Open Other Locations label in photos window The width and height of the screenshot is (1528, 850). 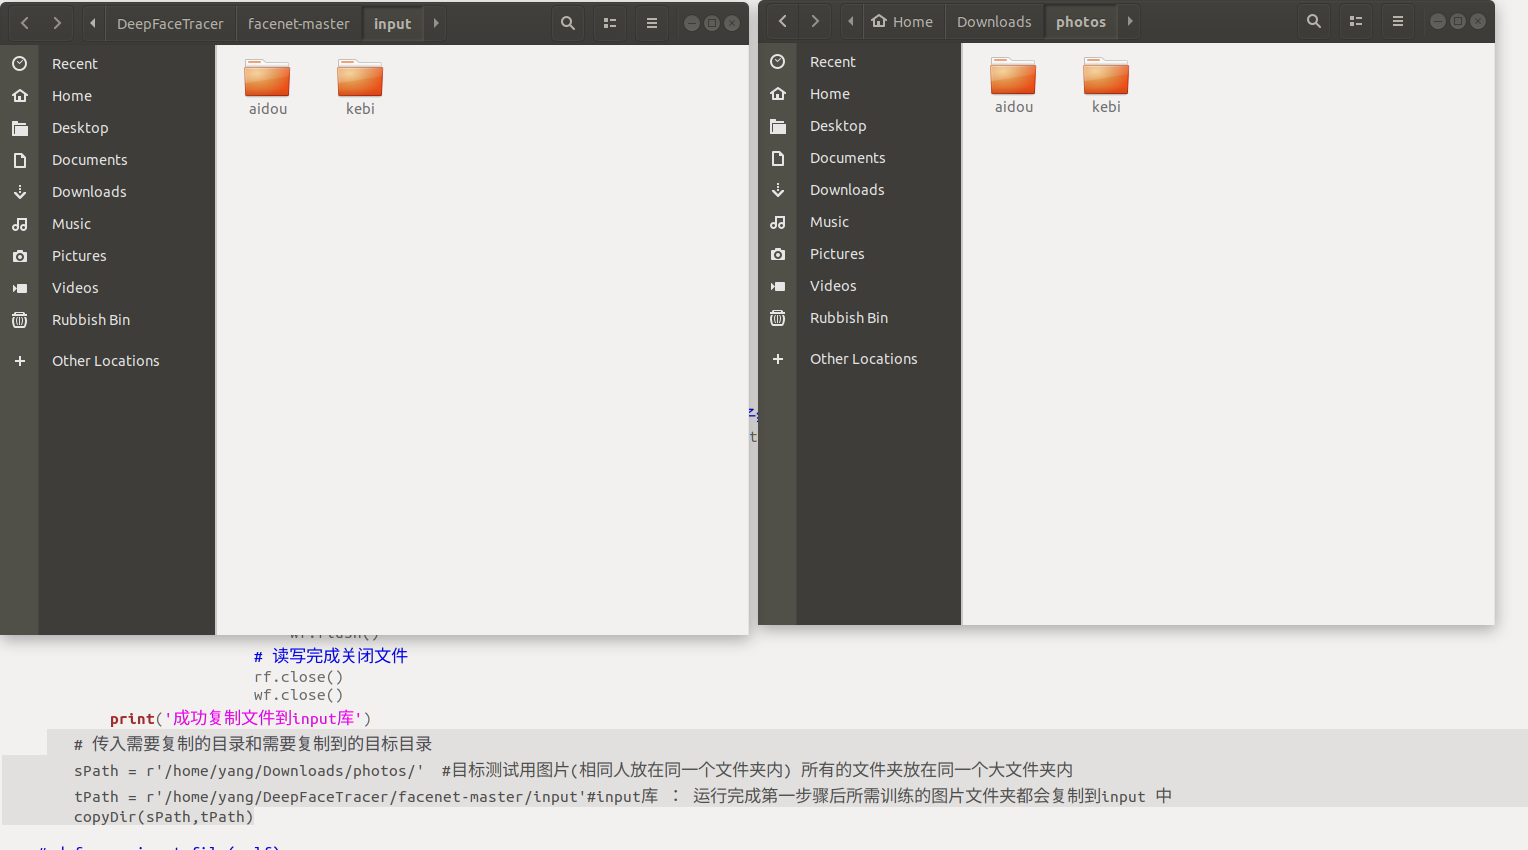(864, 359)
